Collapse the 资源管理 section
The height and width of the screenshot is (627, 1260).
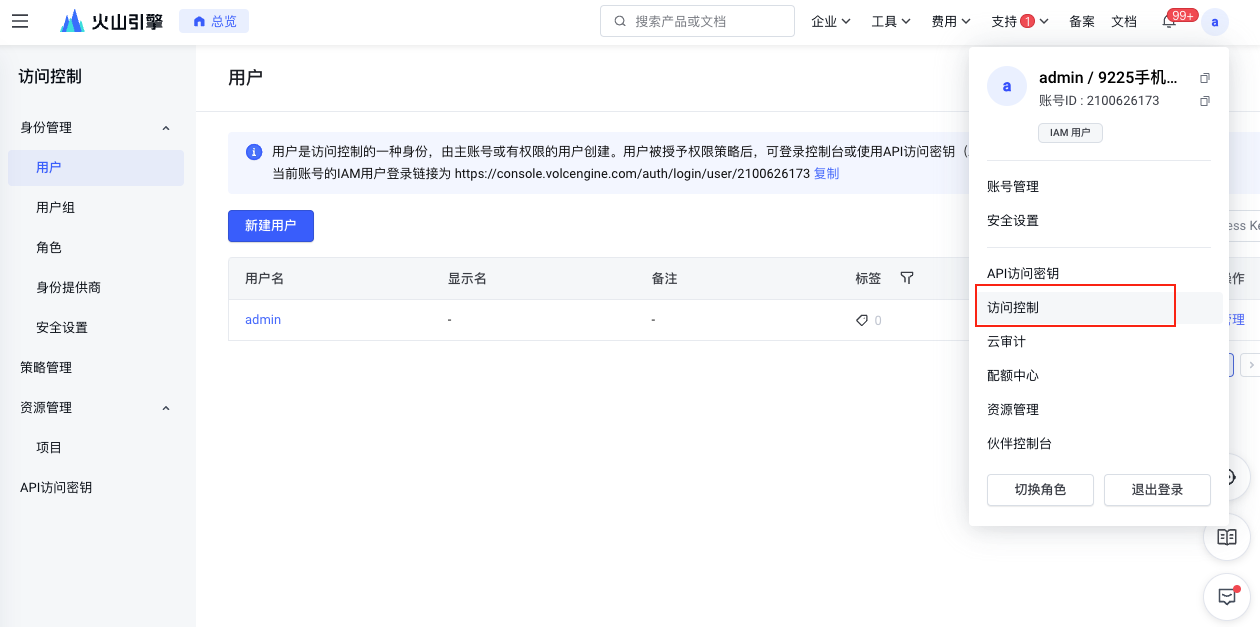[x=166, y=408]
